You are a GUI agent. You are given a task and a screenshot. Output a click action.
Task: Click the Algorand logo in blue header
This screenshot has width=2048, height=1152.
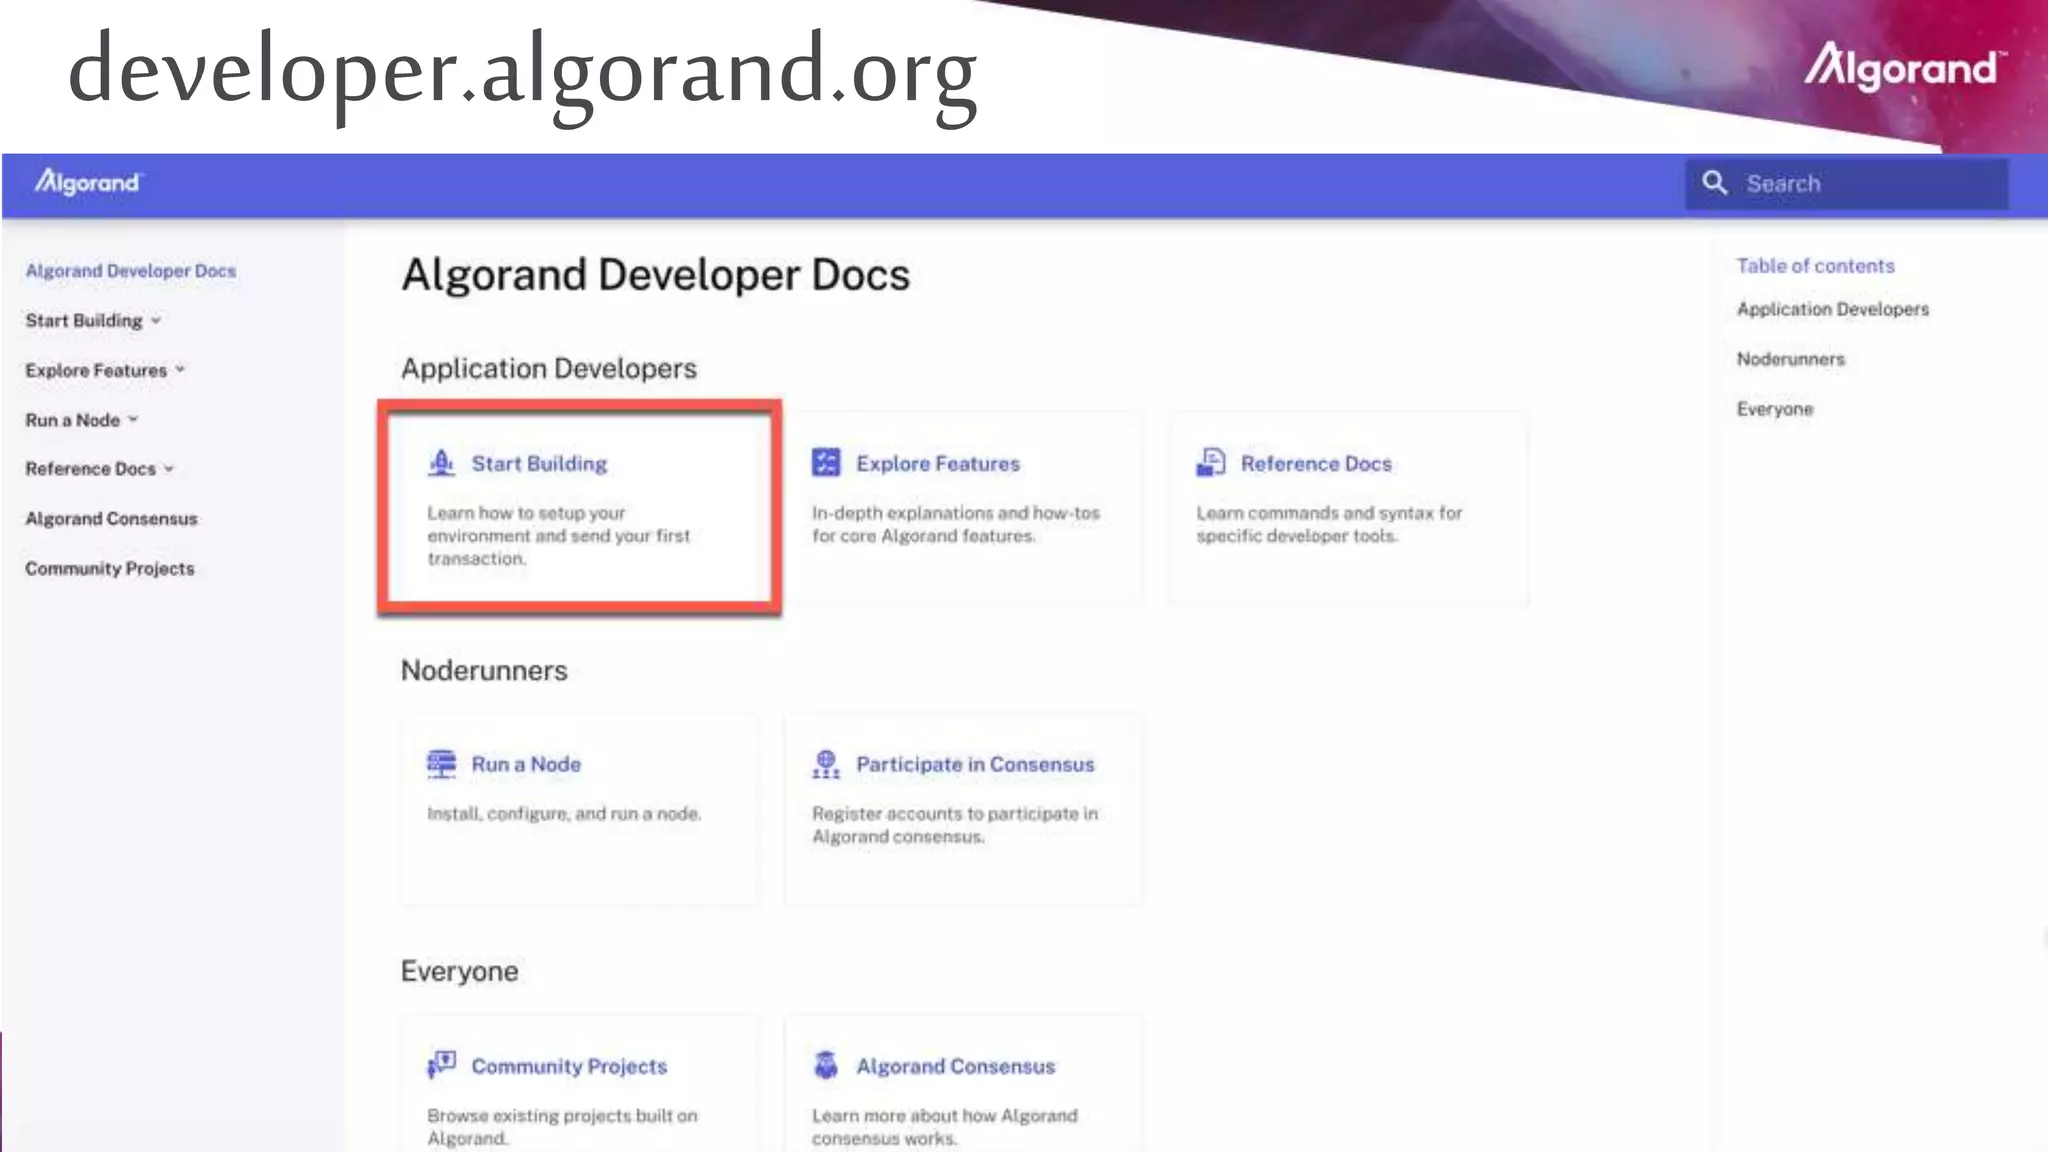point(89,183)
